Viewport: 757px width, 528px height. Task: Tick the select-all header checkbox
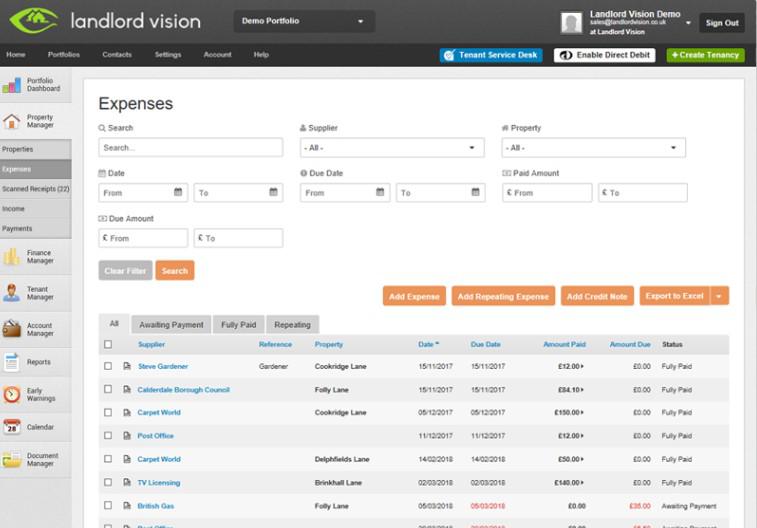tap(108, 344)
